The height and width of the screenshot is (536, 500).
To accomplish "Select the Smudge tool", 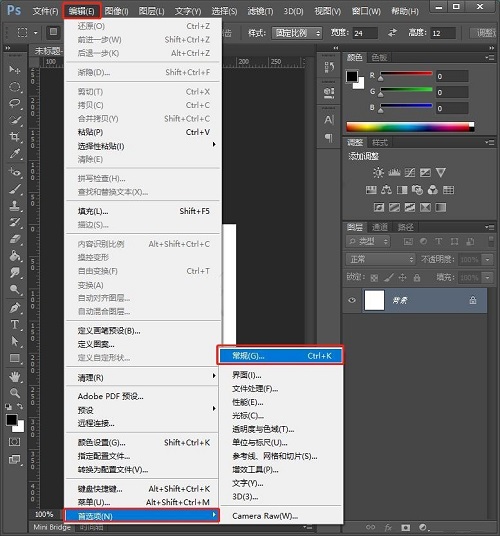I will coord(14,272).
